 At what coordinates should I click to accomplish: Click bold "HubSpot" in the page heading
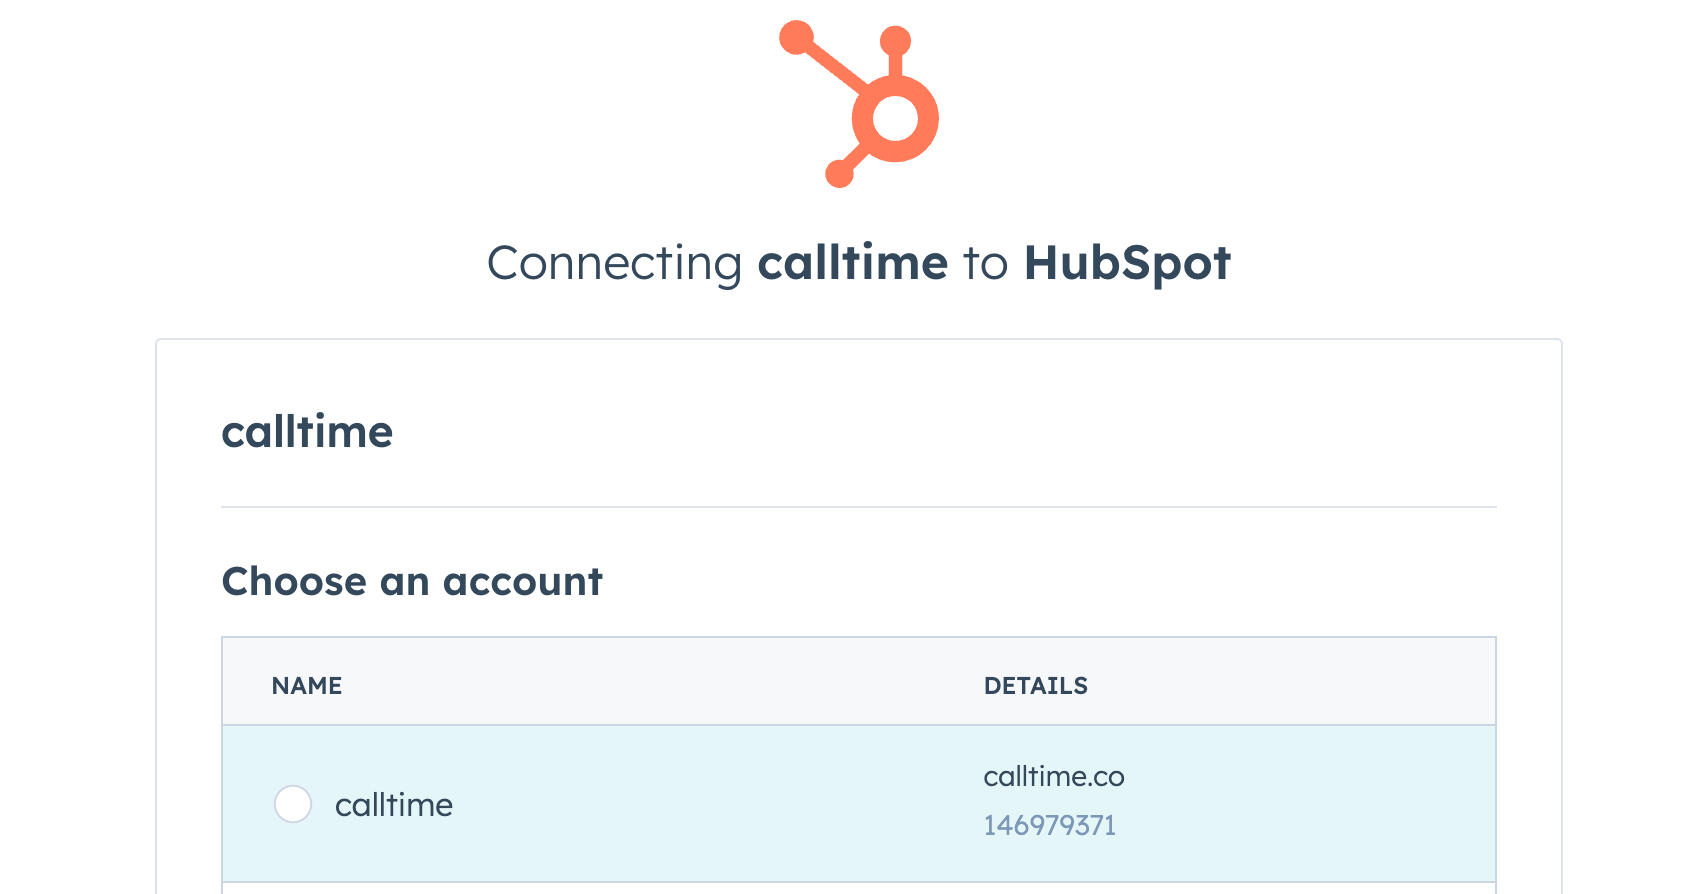(1126, 264)
